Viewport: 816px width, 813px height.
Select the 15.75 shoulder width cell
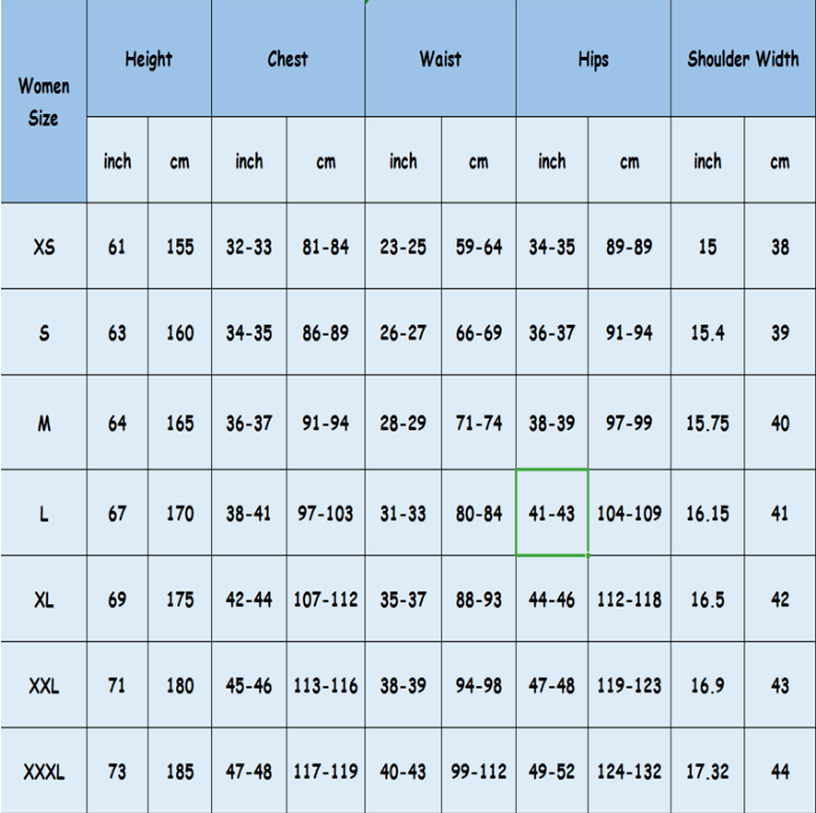707,423
